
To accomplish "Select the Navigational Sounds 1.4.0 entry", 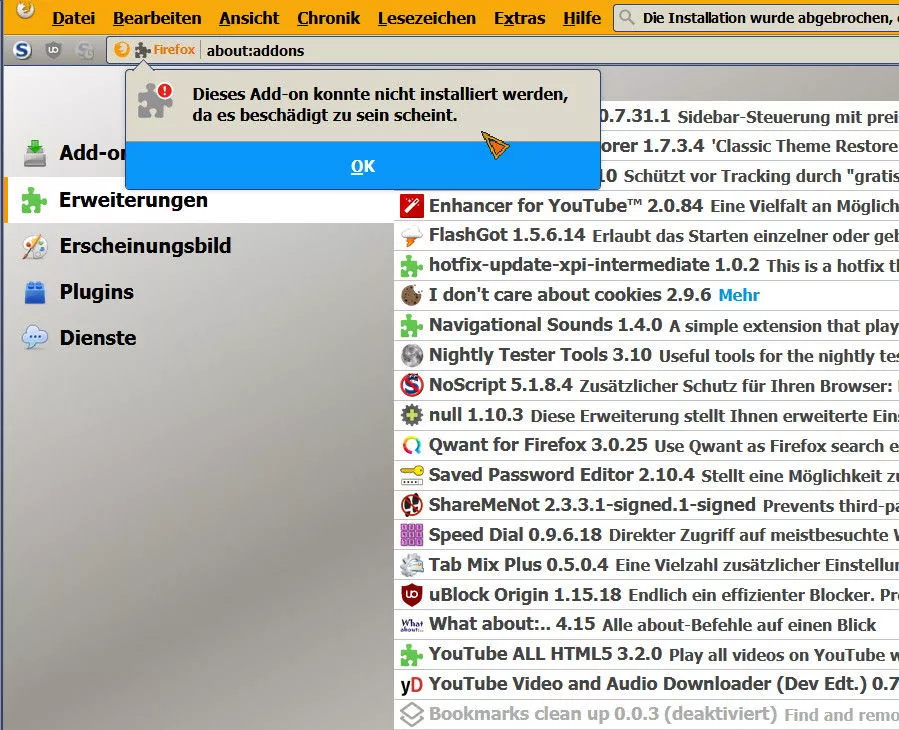I will coord(647,326).
